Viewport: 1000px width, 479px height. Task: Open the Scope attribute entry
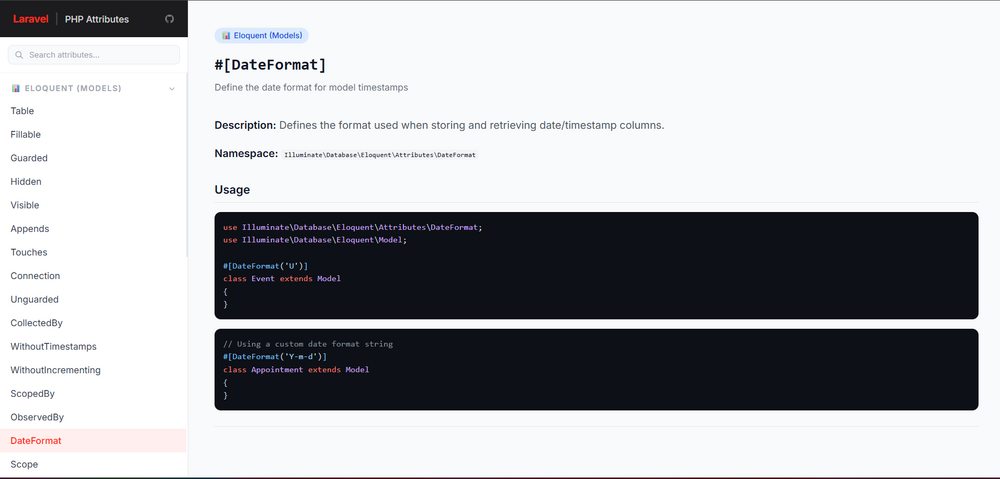coord(93,464)
